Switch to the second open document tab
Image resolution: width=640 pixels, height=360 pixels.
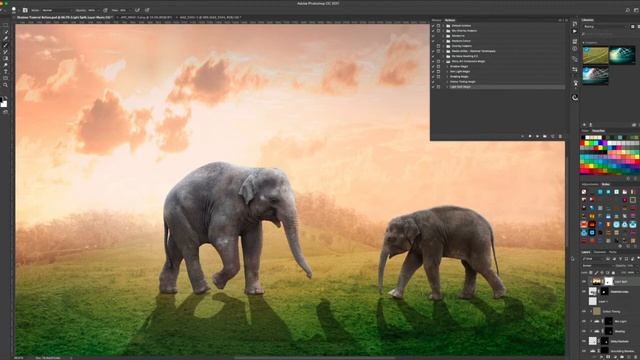click(145, 18)
